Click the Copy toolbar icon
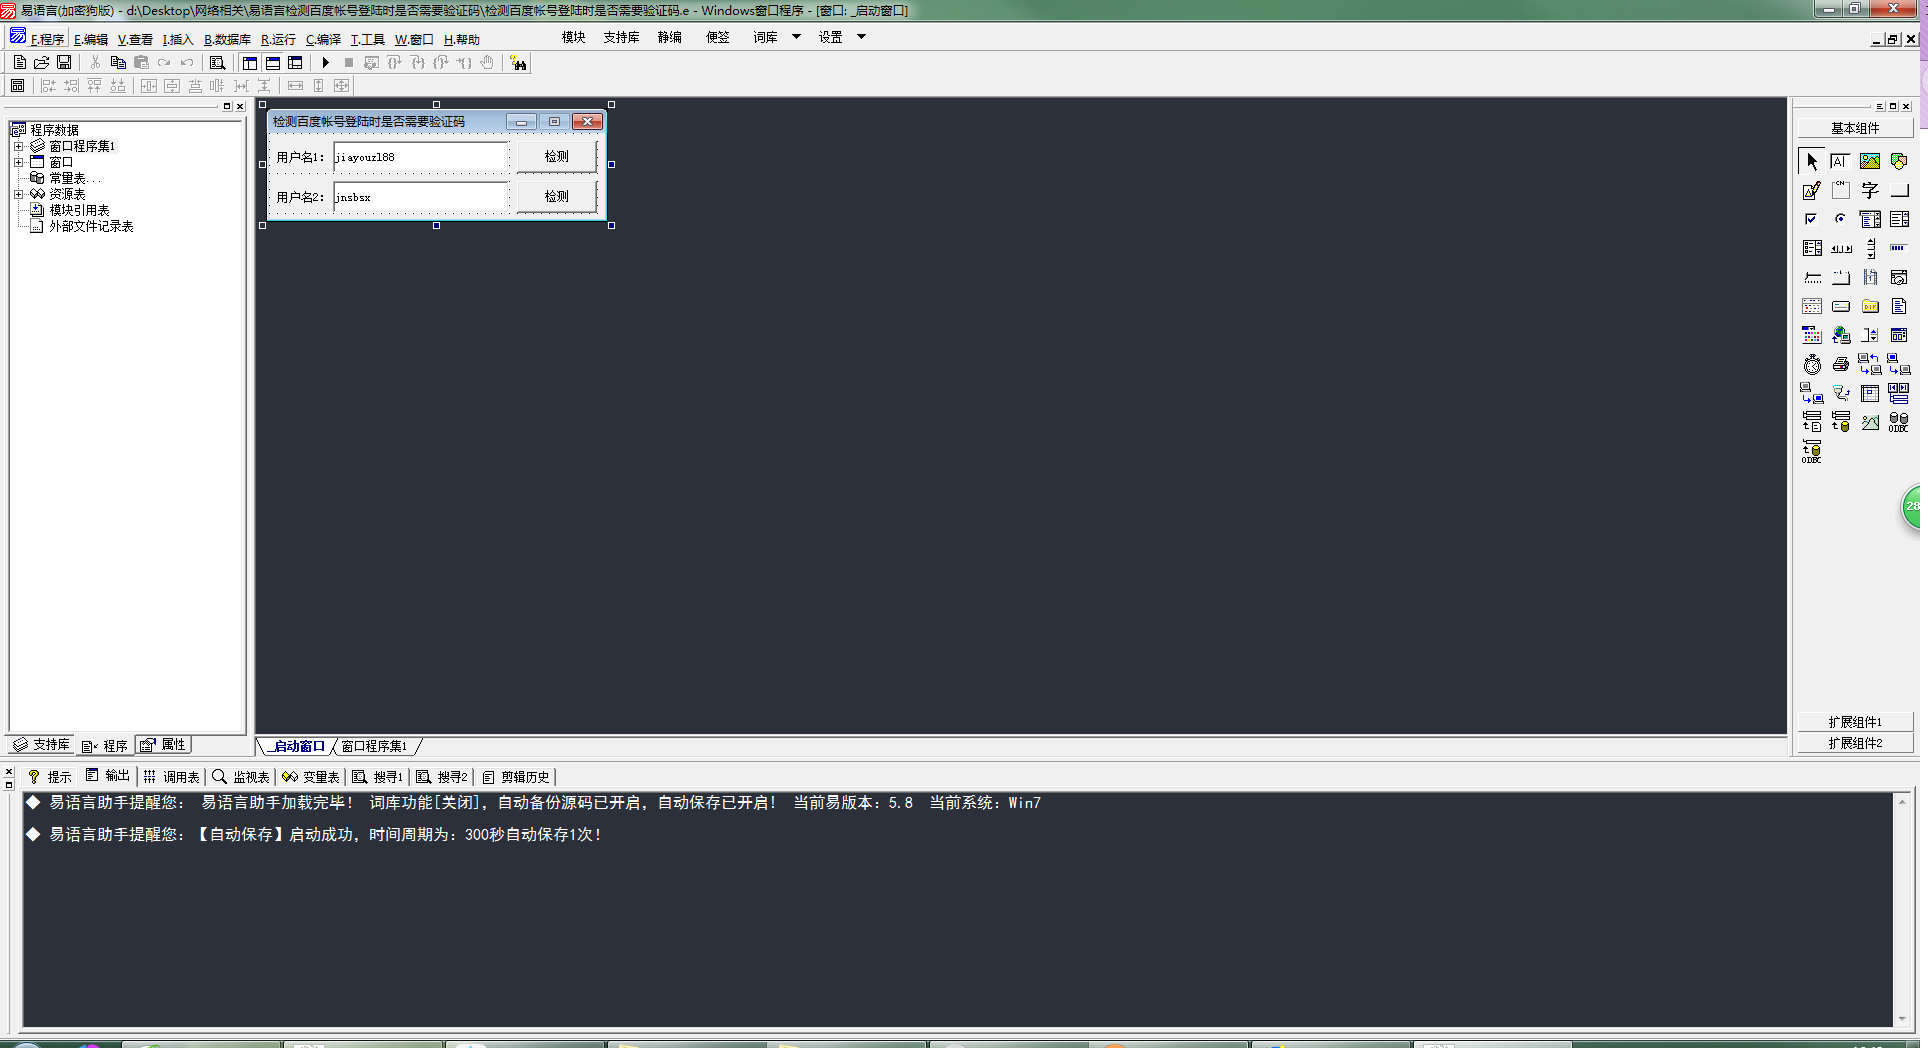The width and height of the screenshot is (1928, 1048). click(118, 62)
